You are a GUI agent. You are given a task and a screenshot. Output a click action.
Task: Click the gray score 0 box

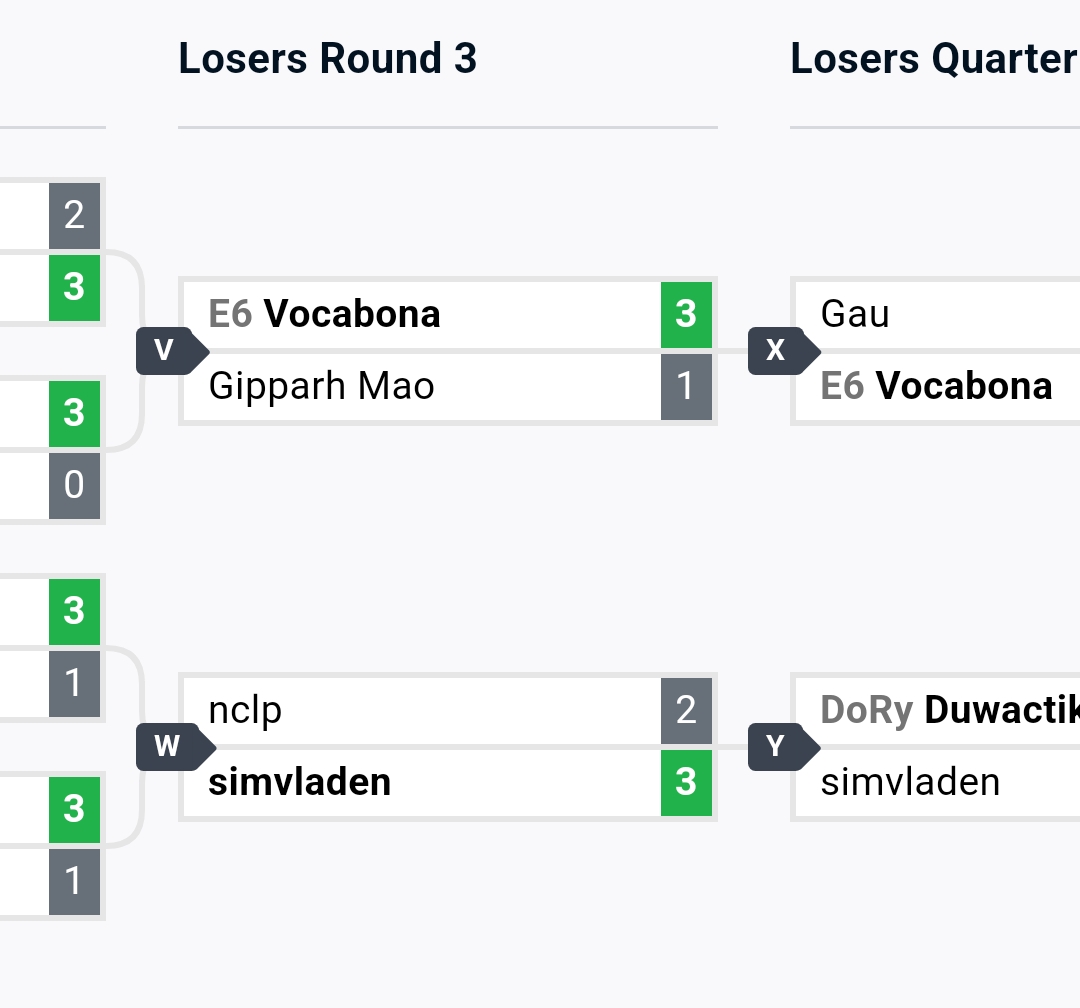pos(74,486)
